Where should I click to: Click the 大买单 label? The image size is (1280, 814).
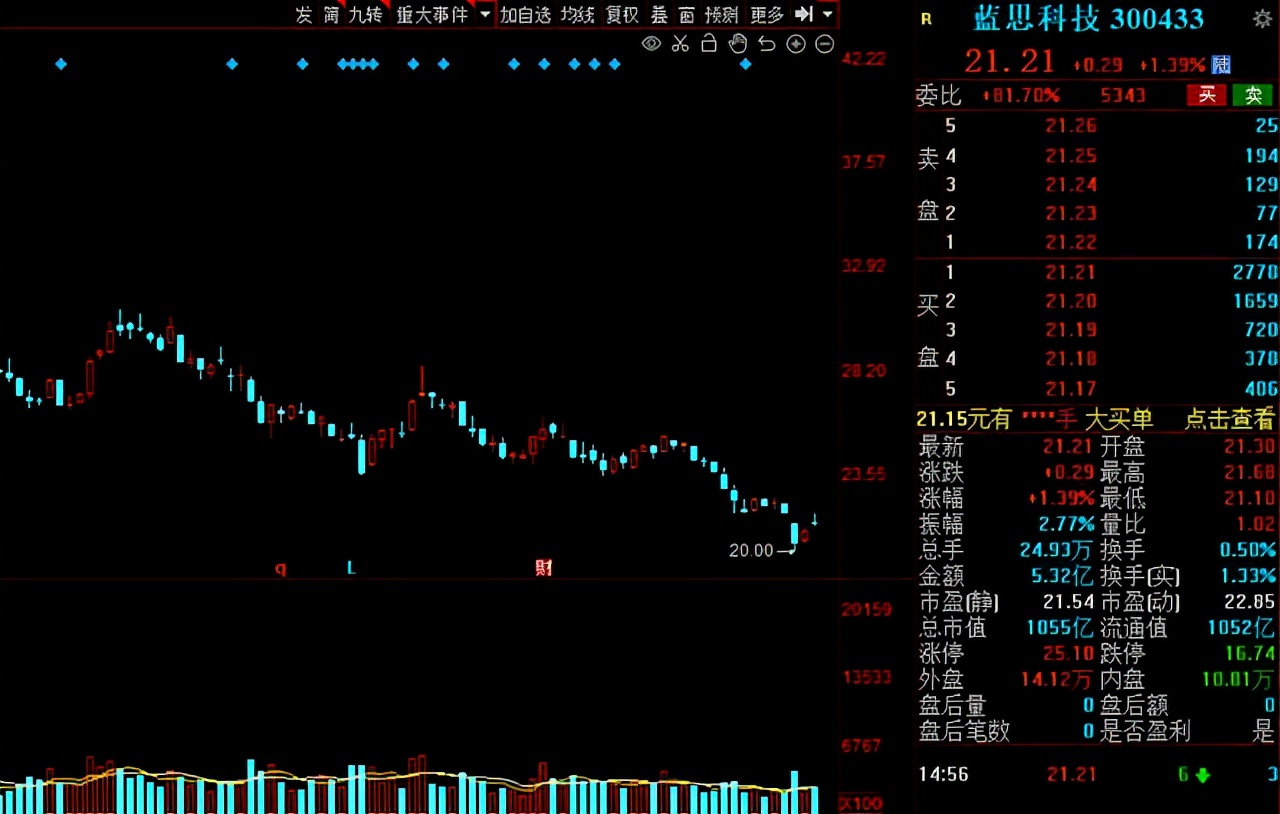tap(1118, 420)
